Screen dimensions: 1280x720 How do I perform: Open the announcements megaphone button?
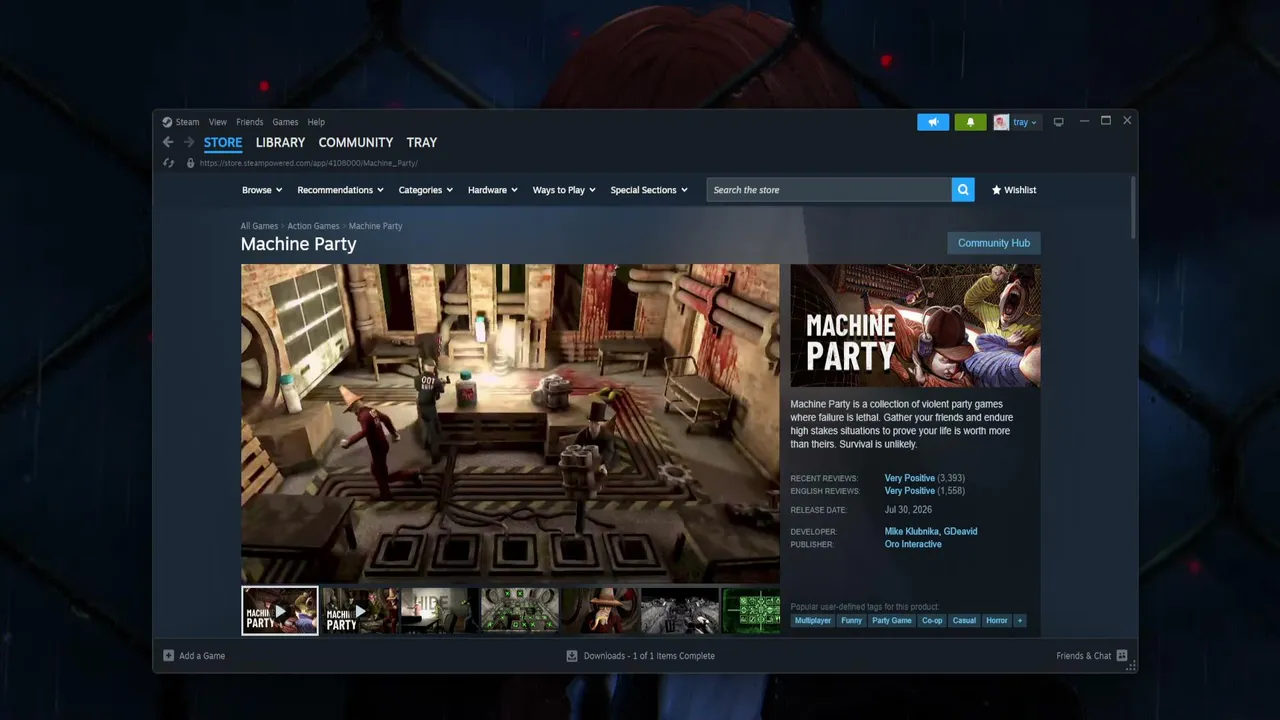click(x=933, y=122)
